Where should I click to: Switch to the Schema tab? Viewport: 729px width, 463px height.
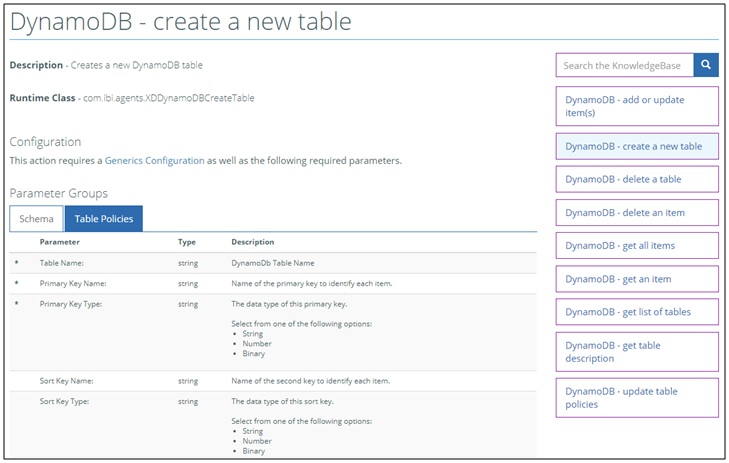click(x=36, y=218)
